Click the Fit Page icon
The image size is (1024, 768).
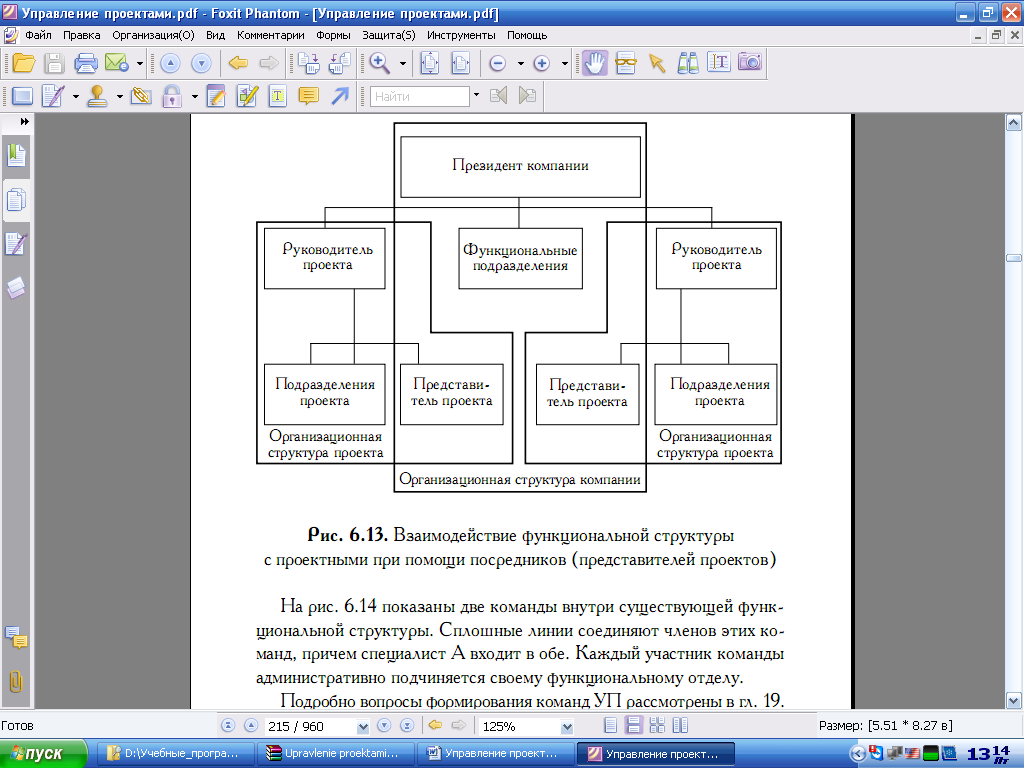(x=430, y=63)
